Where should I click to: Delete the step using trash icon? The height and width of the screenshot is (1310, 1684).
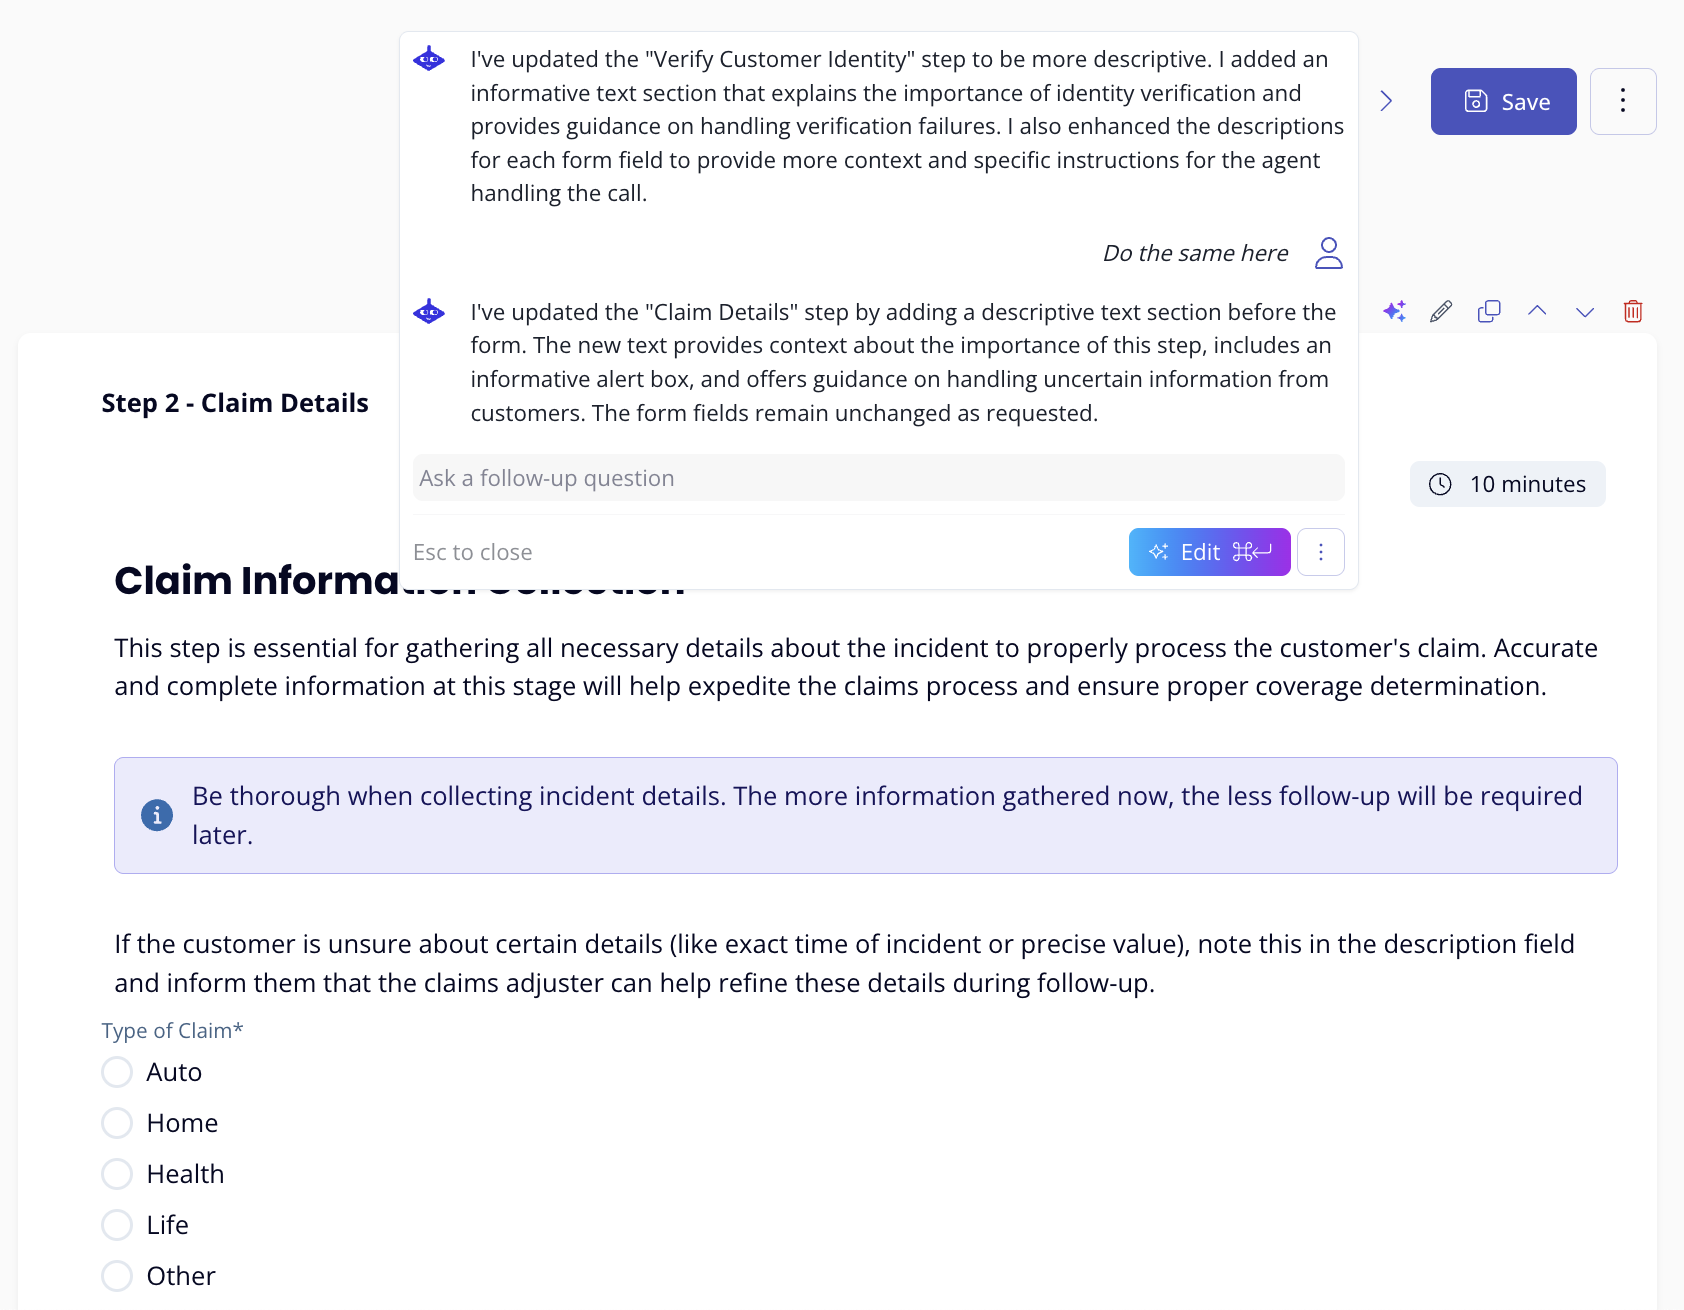point(1633,311)
